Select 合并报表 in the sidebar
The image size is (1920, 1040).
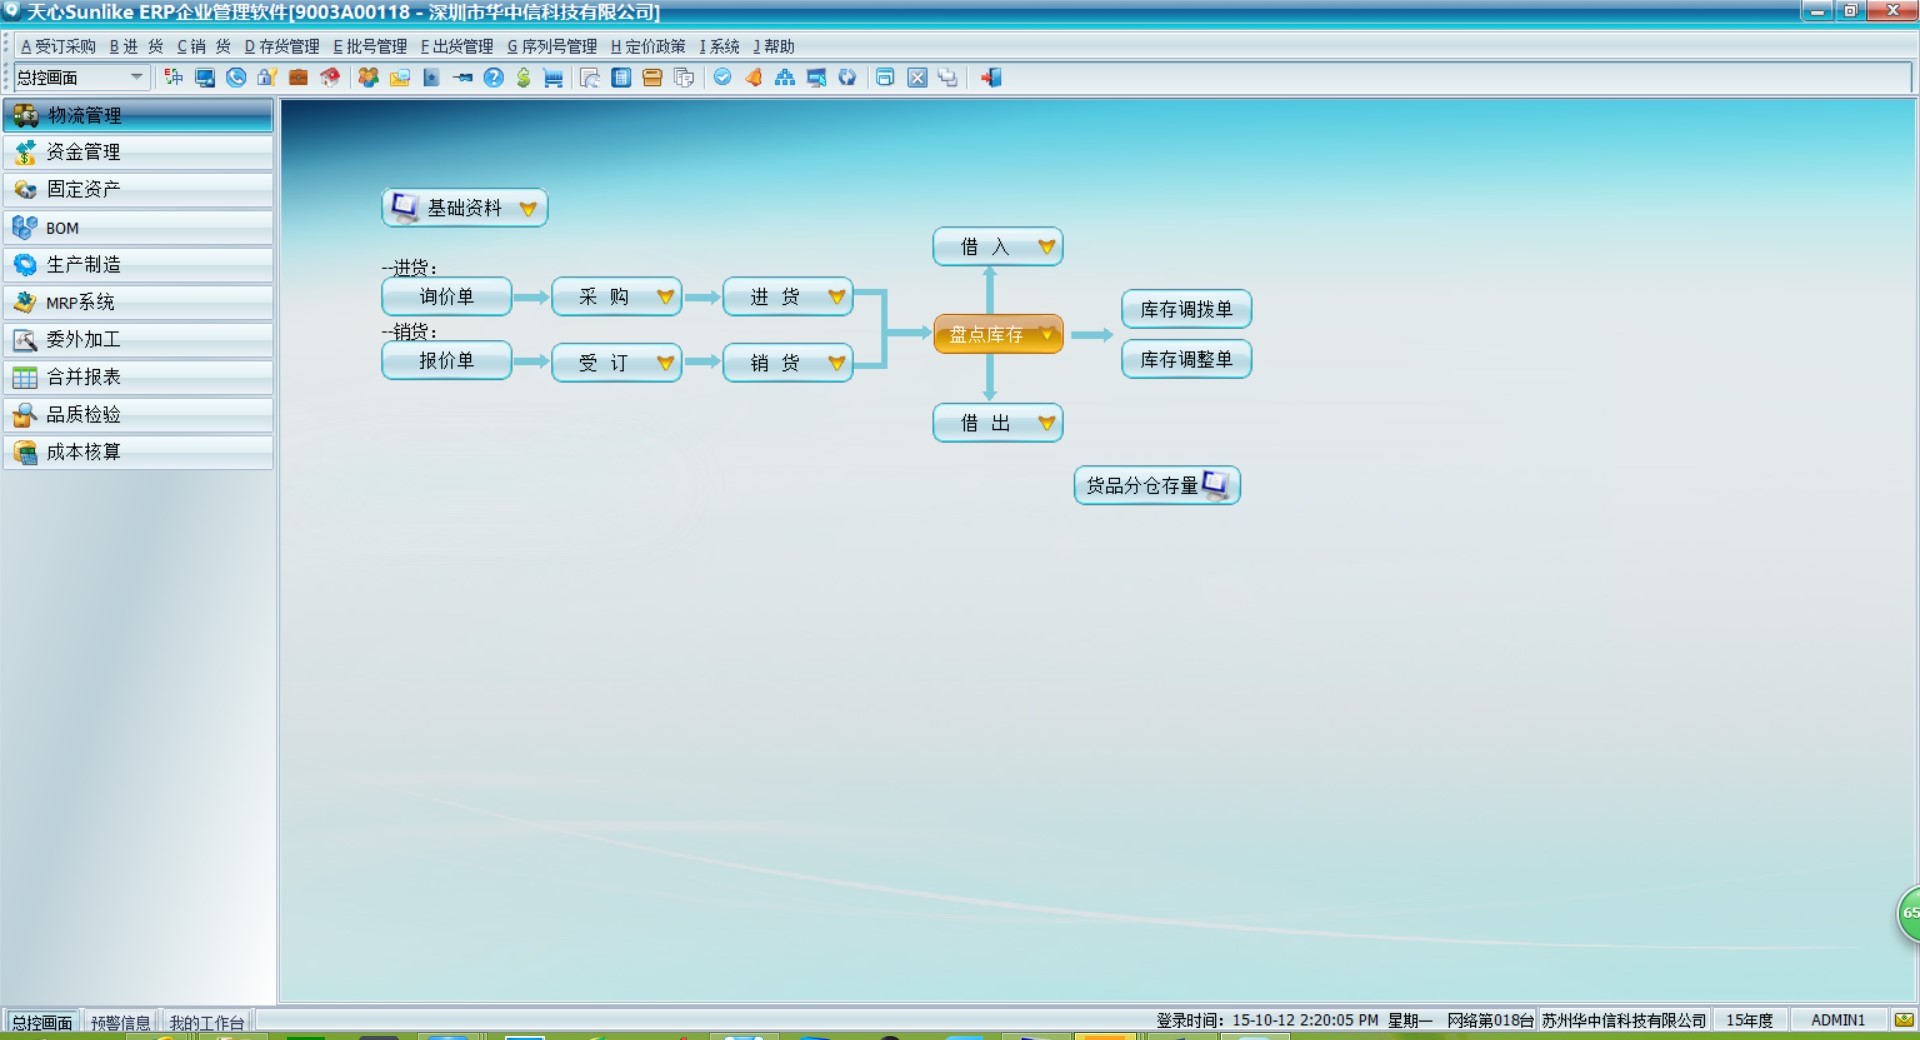click(138, 377)
